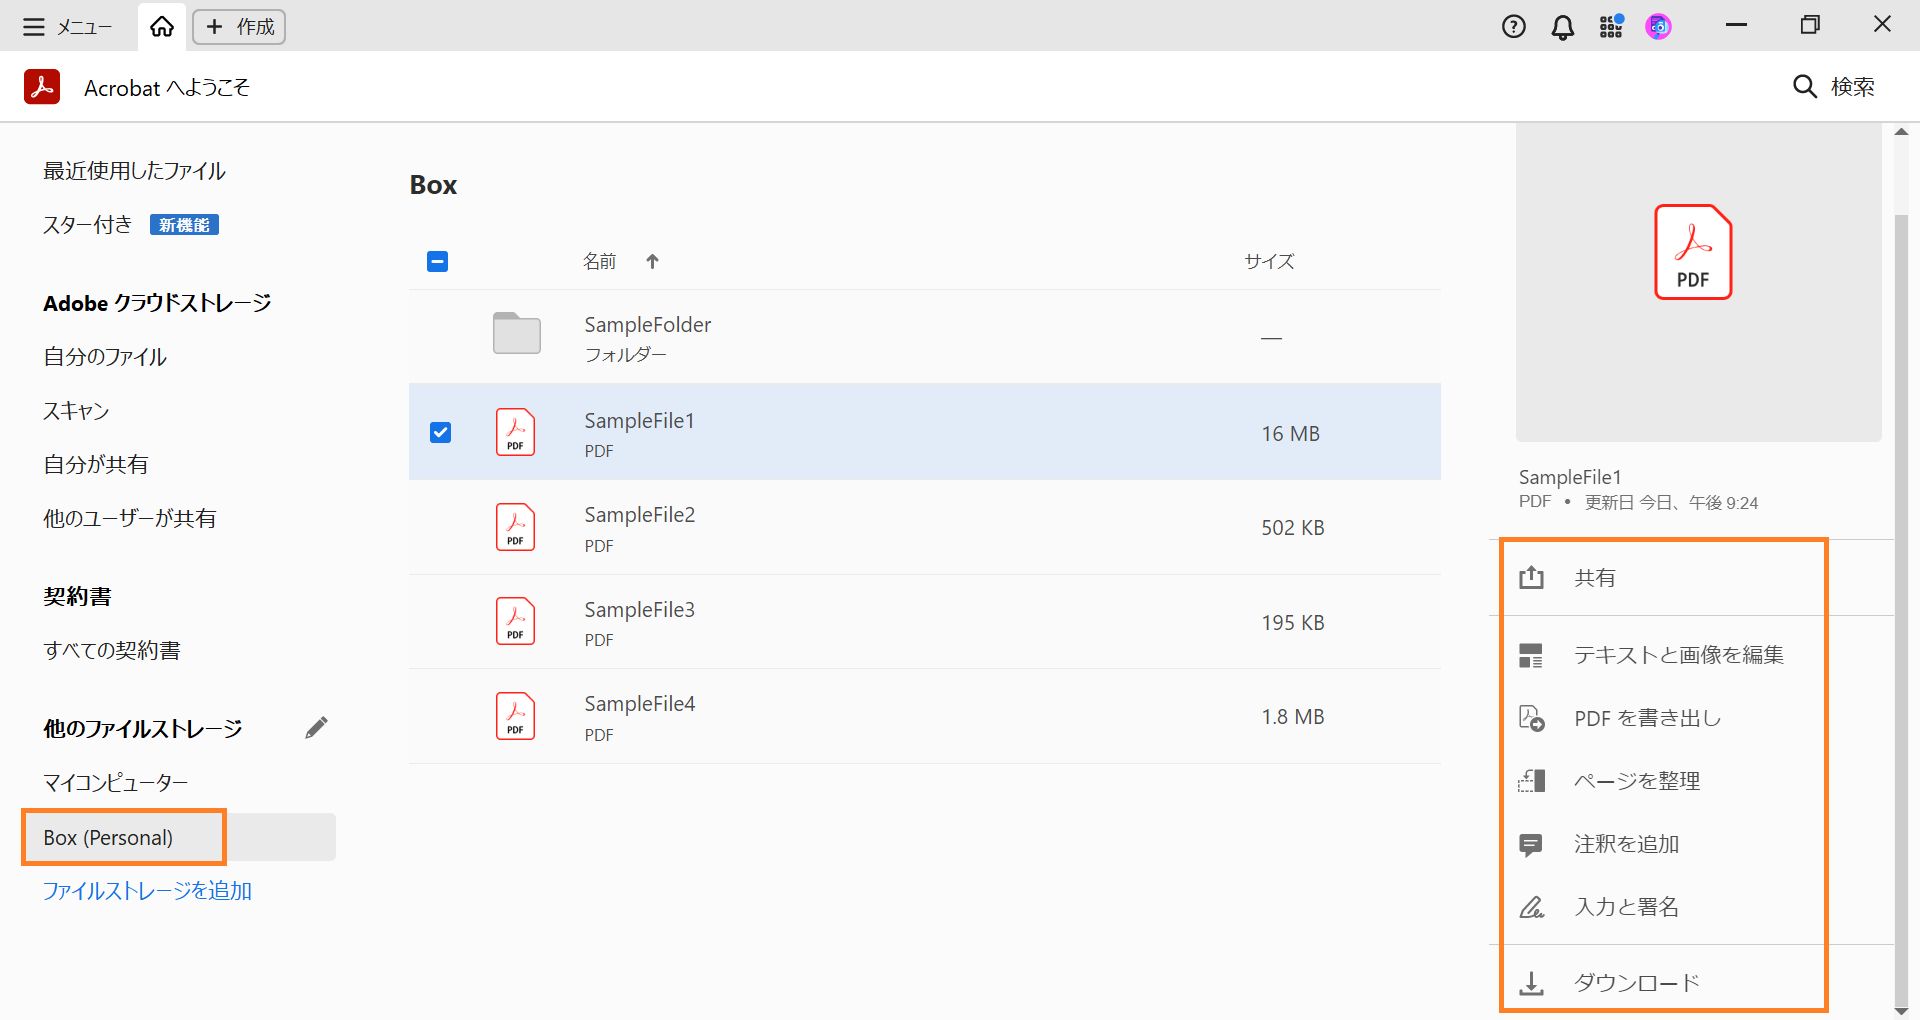Click ファイルストレージを追加 link
The height and width of the screenshot is (1020, 1920).
point(147,891)
